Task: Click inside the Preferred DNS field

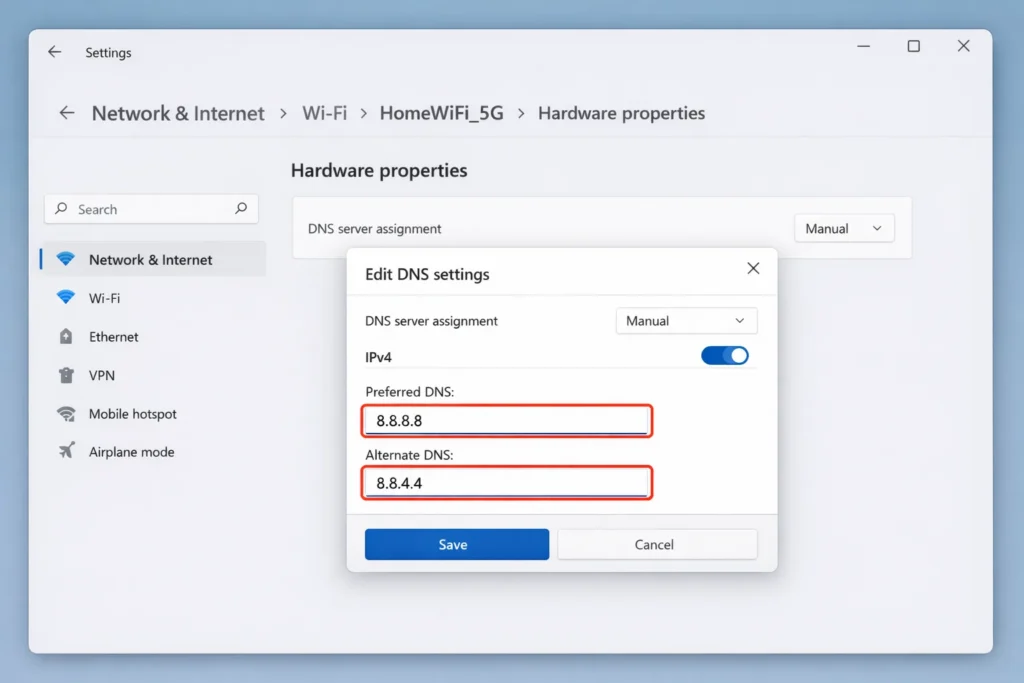Action: [506, 421]
